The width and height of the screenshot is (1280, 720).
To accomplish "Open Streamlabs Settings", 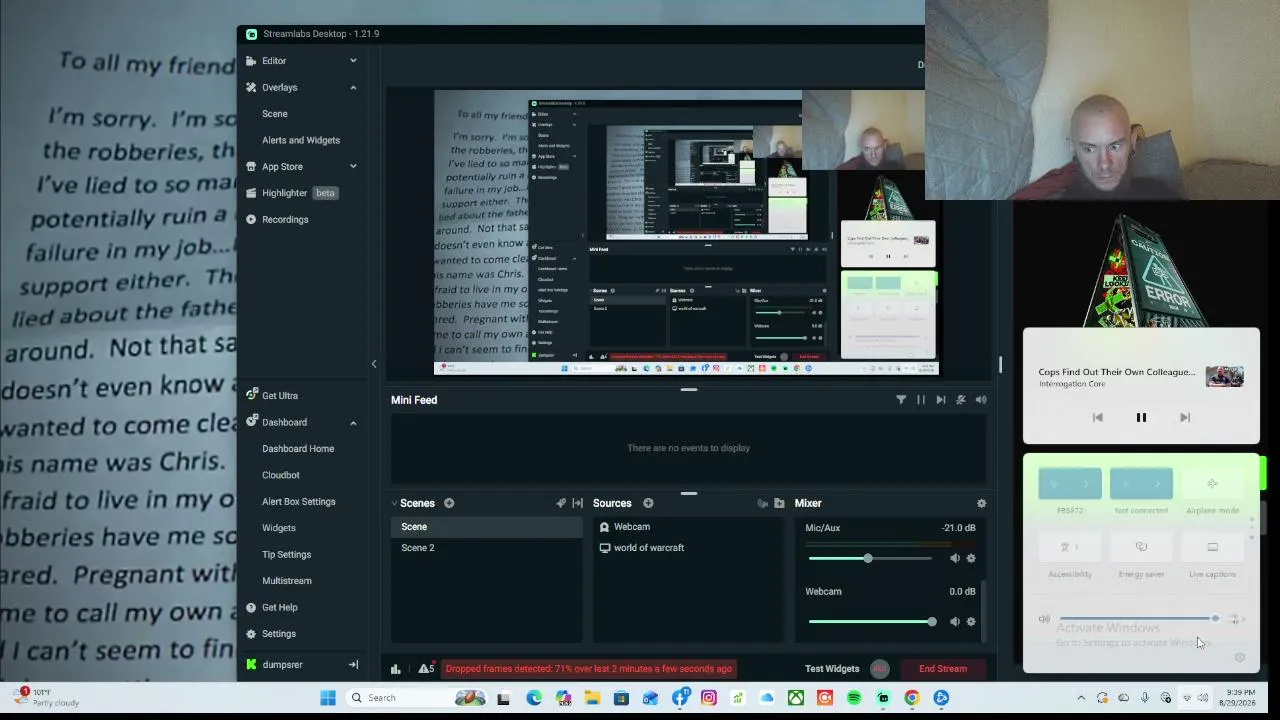I will (278, 634).
